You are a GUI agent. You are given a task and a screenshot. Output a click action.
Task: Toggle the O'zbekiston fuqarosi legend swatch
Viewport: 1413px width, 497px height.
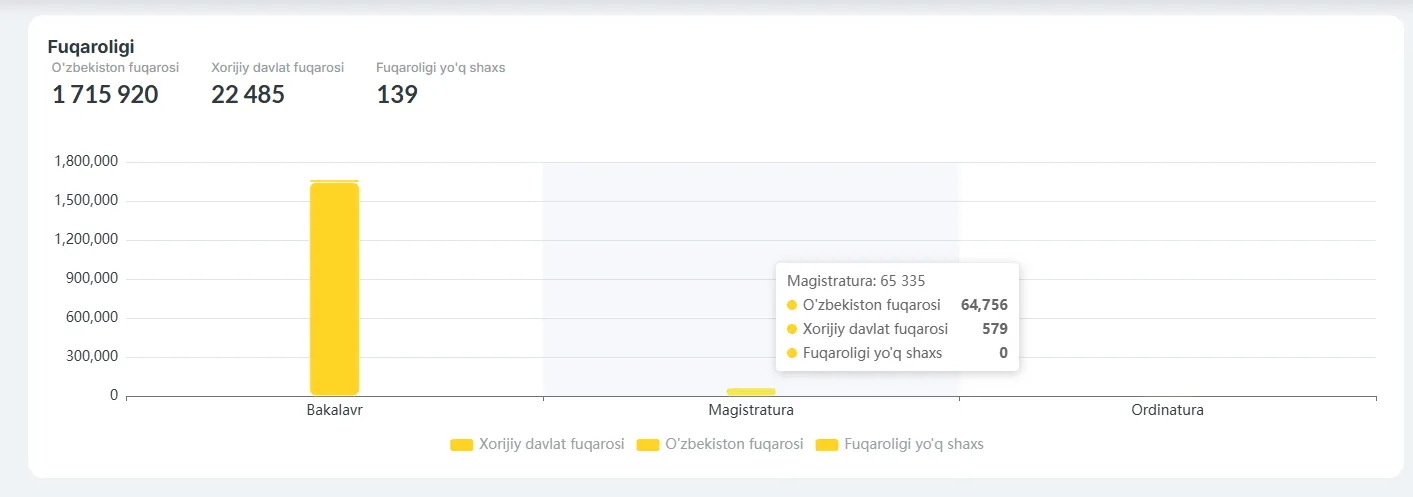pos(648,445)
